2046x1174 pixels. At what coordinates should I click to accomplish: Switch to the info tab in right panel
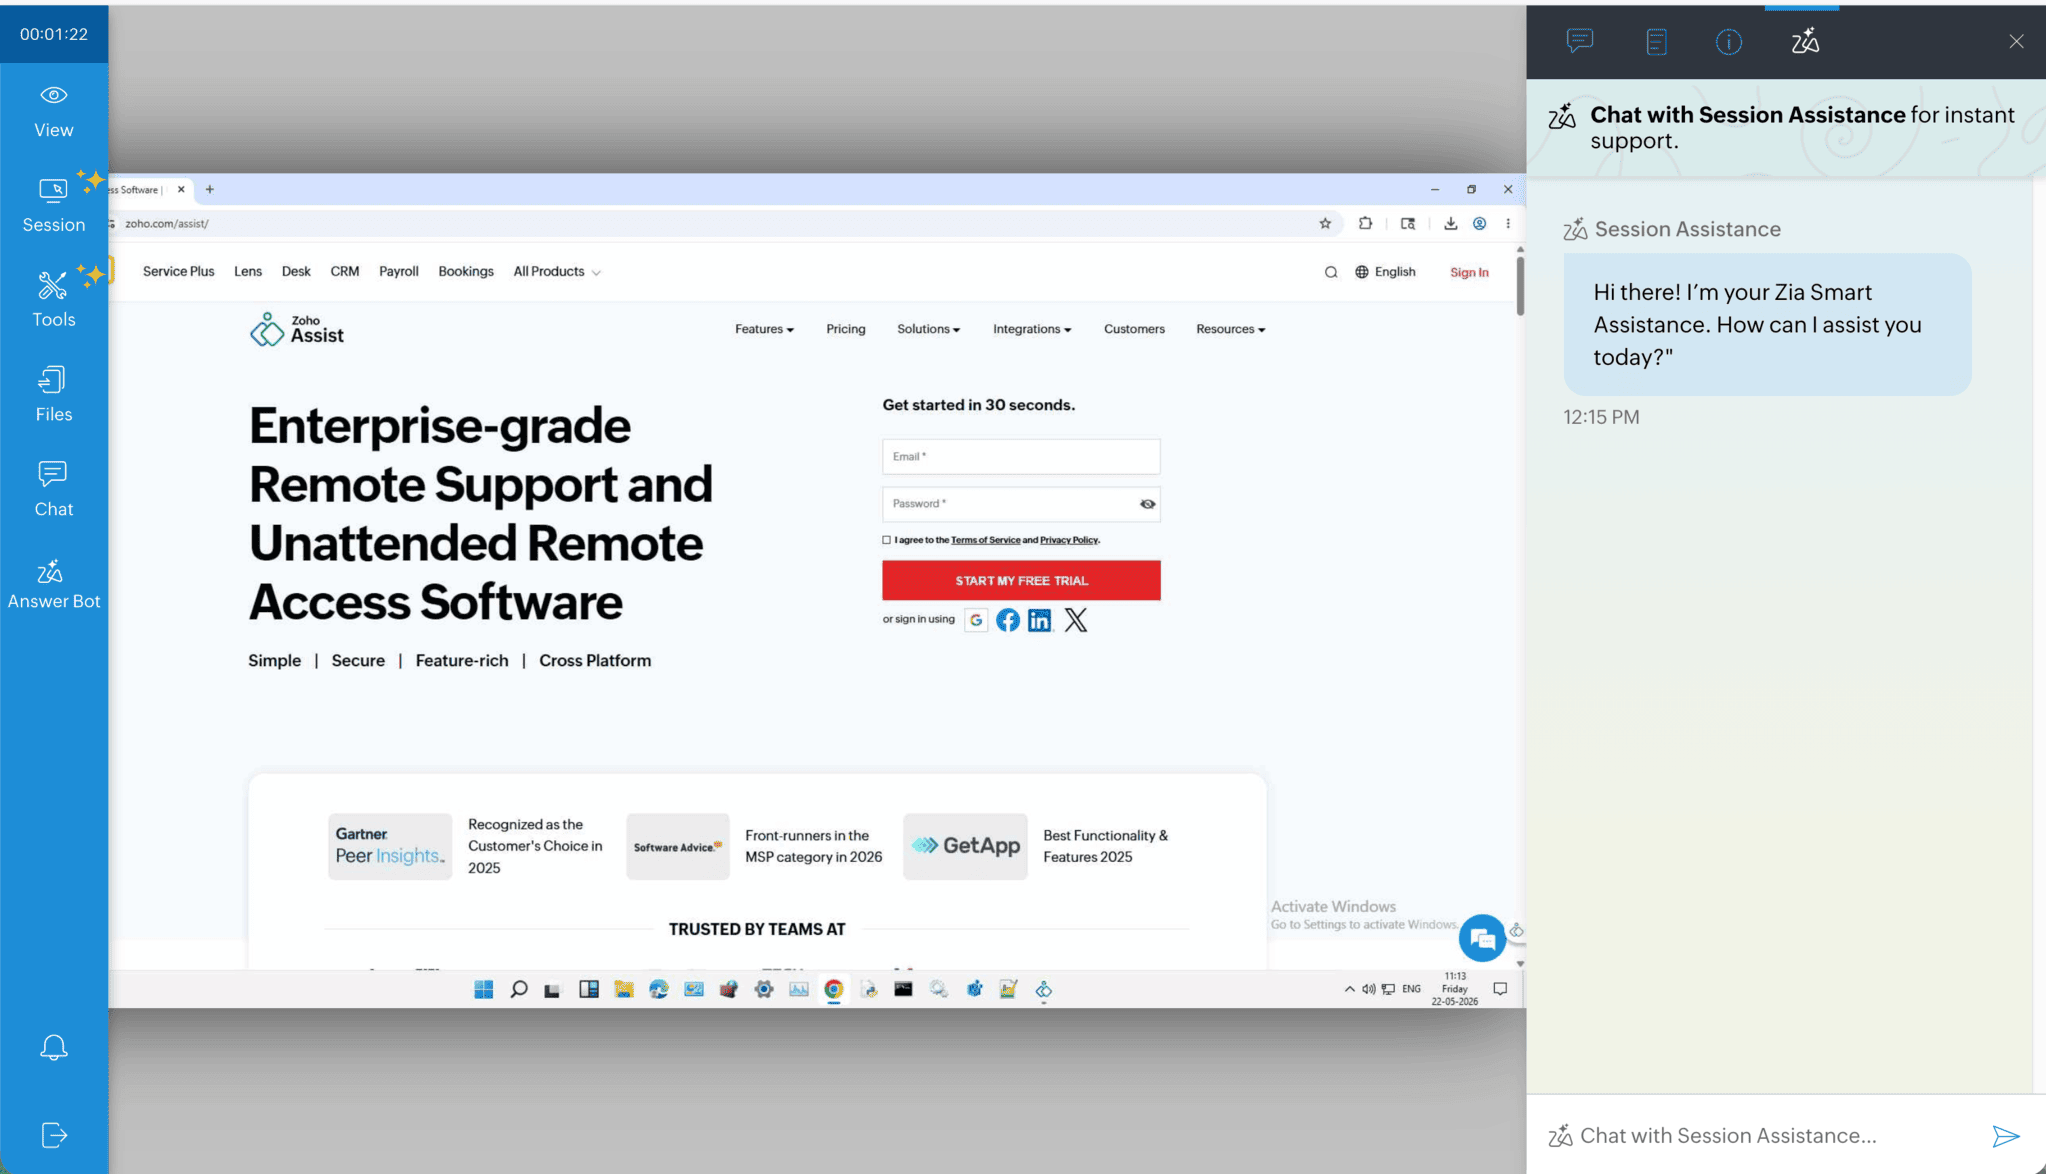1728,41
